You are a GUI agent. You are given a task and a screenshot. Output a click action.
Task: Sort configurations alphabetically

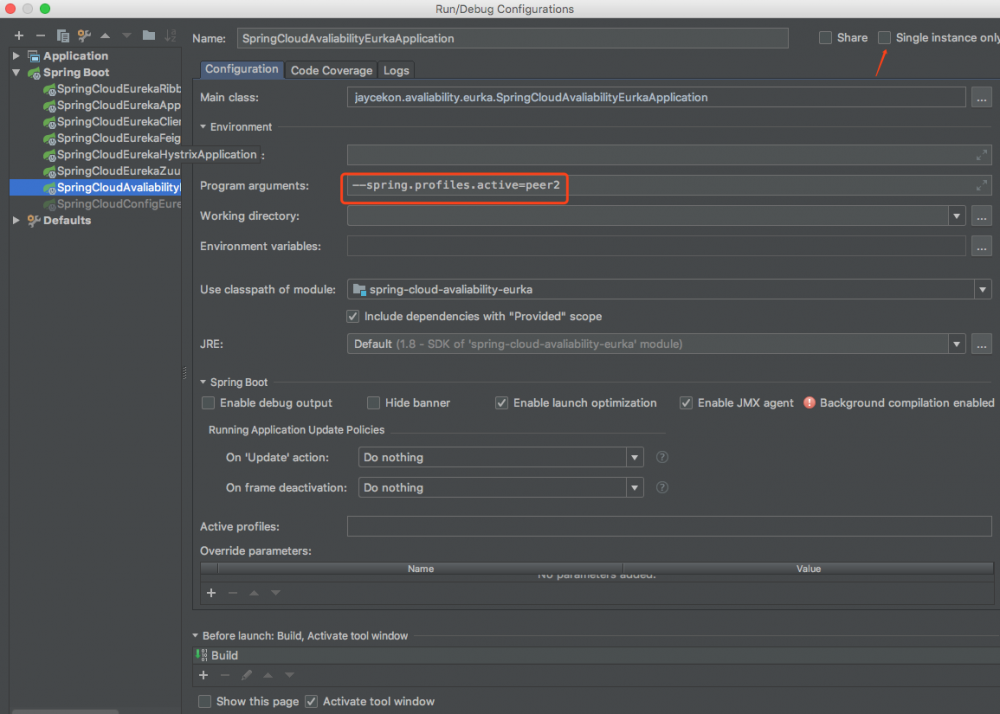[x=170, y=36]
